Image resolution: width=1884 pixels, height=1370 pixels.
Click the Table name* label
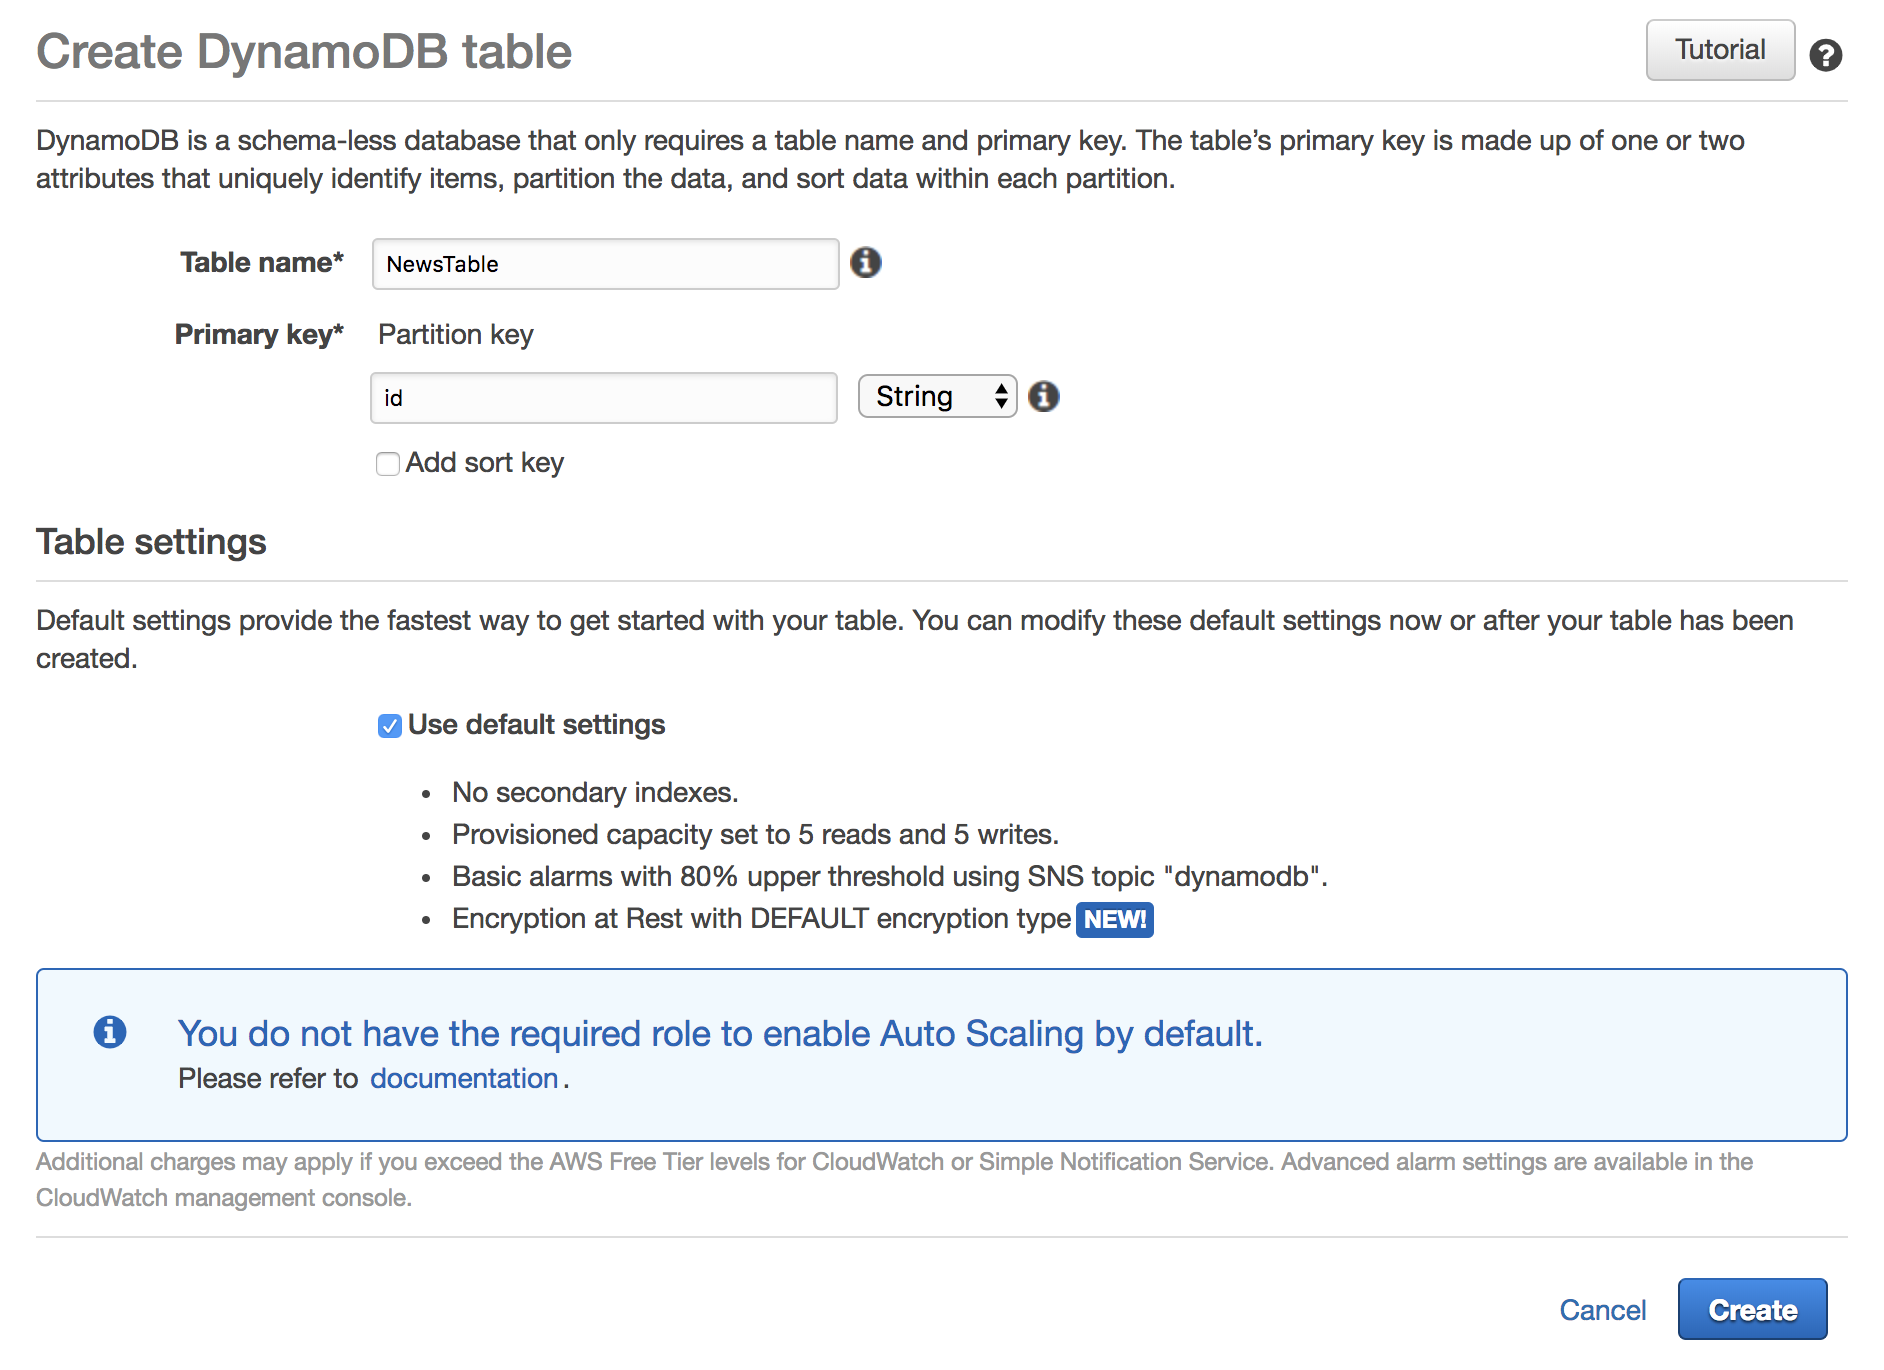(x=262, y=263)
